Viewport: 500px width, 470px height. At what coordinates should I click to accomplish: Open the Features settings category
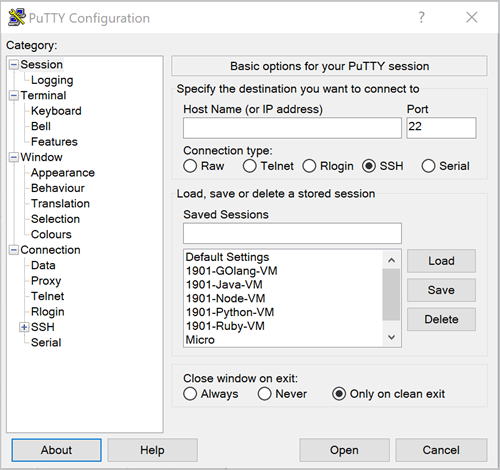tap(54, 142)
